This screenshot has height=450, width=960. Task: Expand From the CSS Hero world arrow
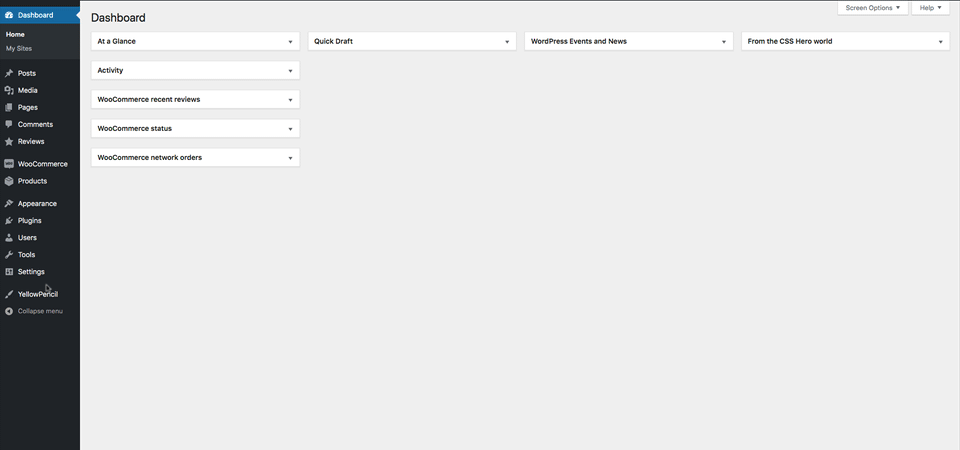click(940, 42)
